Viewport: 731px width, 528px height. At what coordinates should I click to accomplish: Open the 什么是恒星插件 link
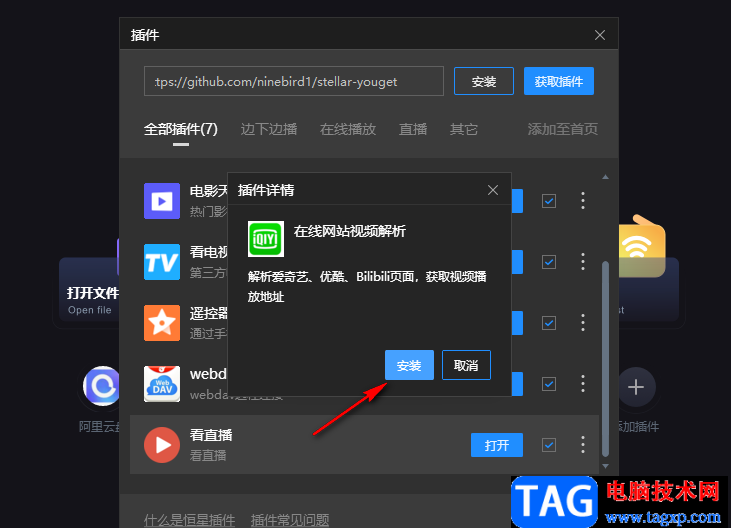[189, 519]
